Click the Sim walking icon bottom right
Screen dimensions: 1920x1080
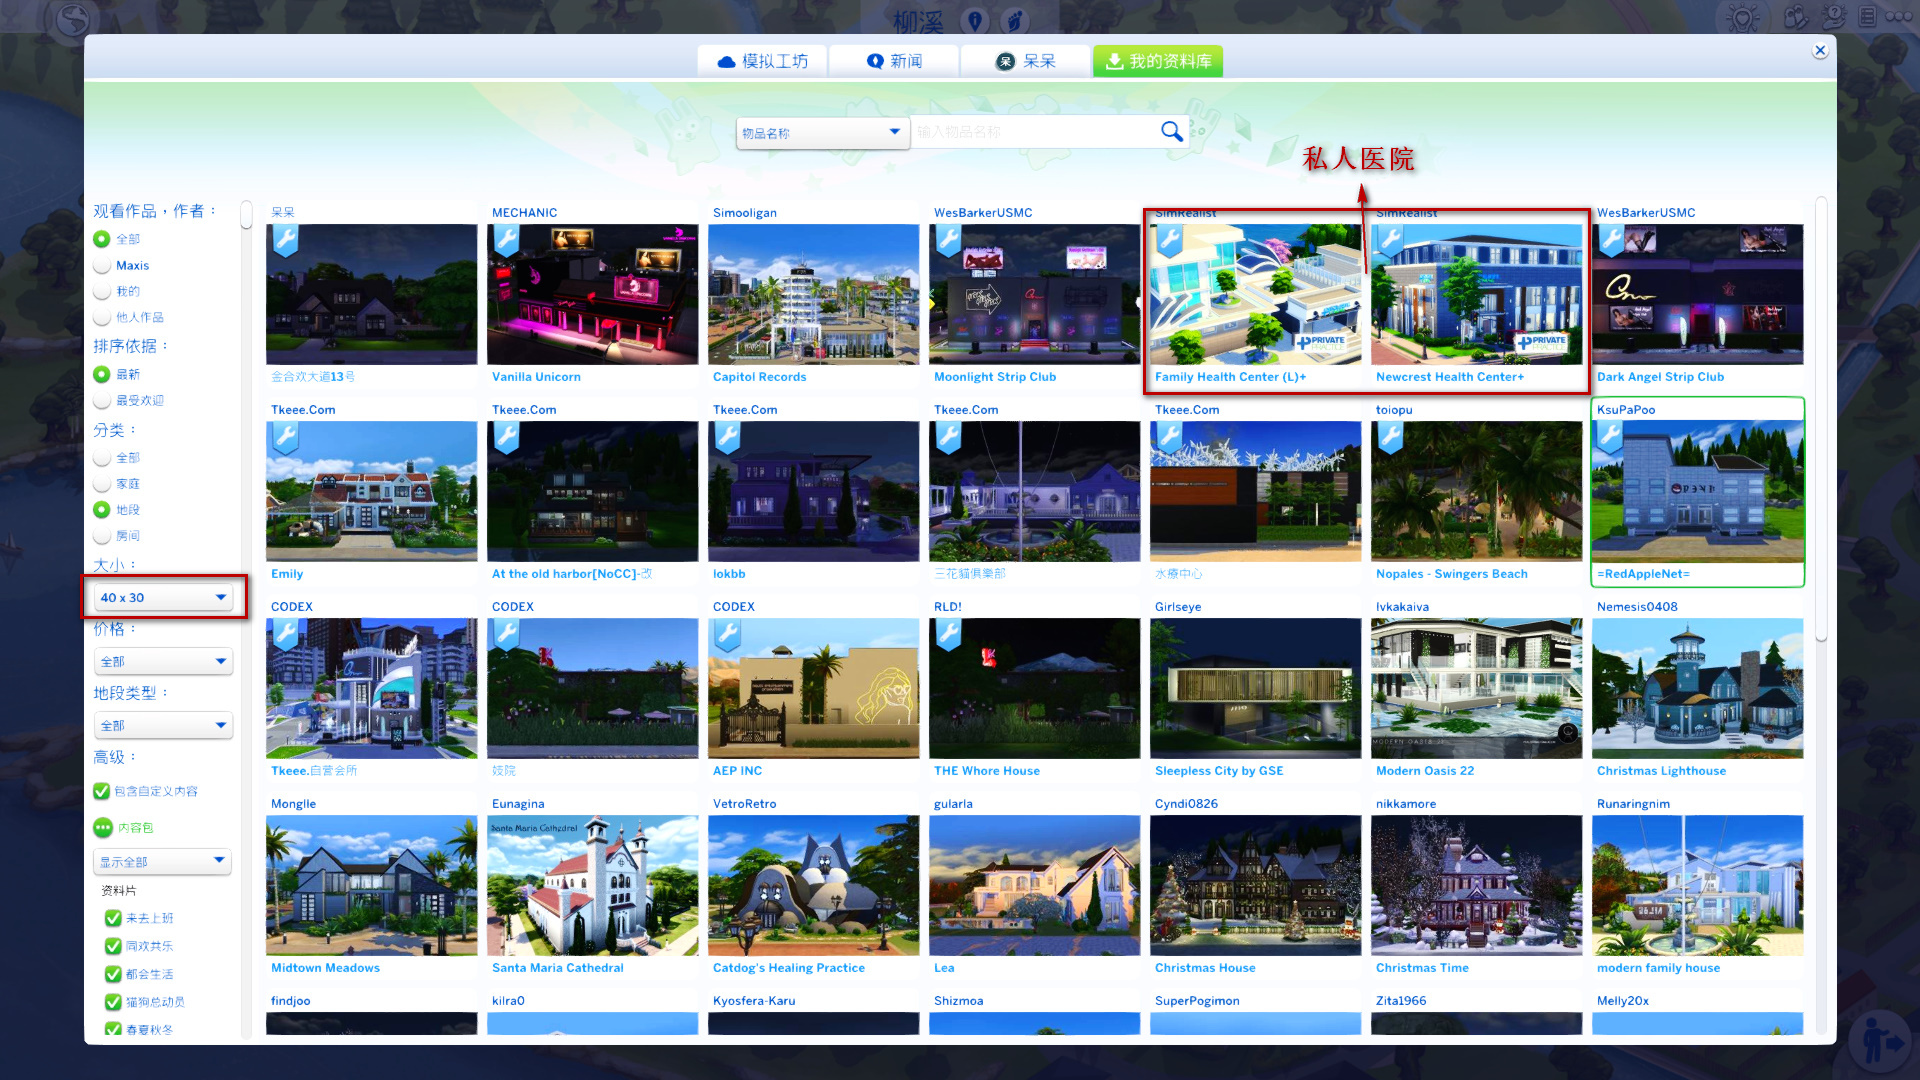(1881, 1043)
